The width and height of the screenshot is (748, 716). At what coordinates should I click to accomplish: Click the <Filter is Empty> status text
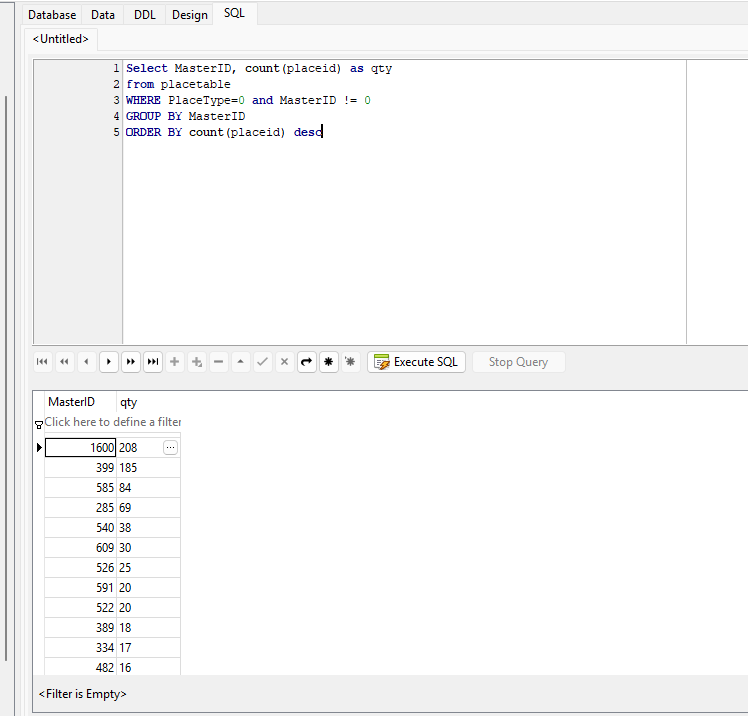[83, 694]
